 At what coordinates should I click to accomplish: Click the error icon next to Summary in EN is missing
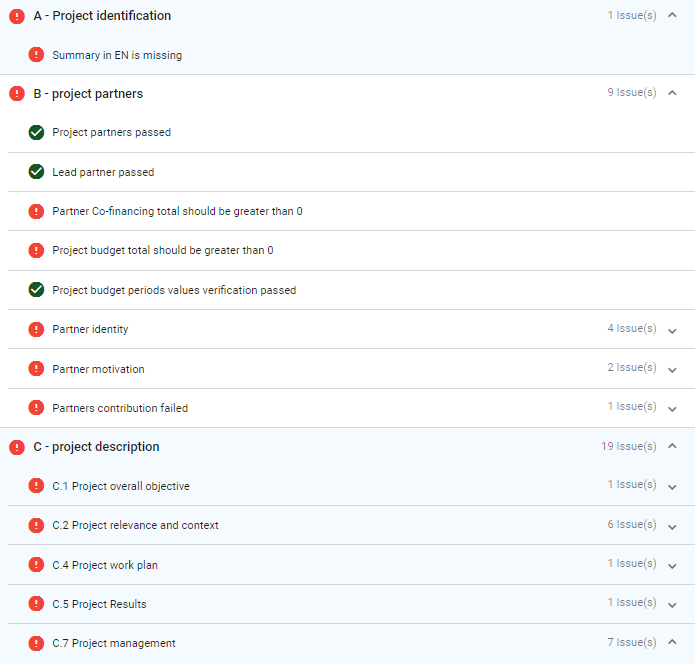point(36,55)
